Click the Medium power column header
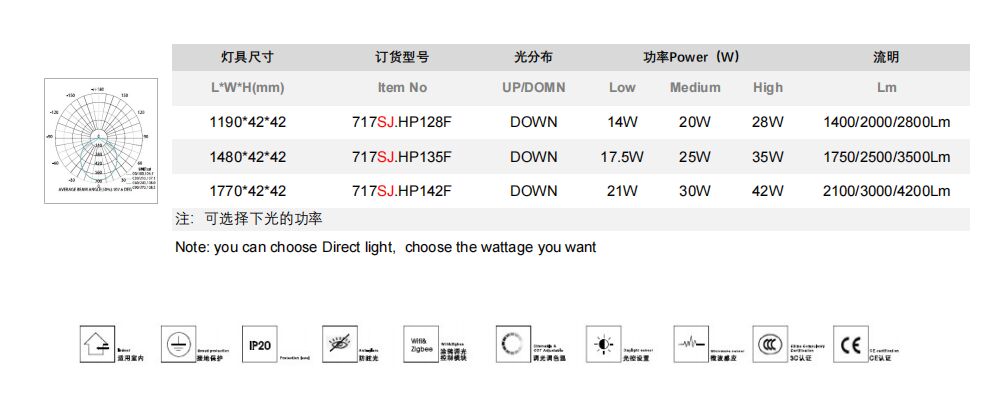992x420 pixels. point(695,88)
